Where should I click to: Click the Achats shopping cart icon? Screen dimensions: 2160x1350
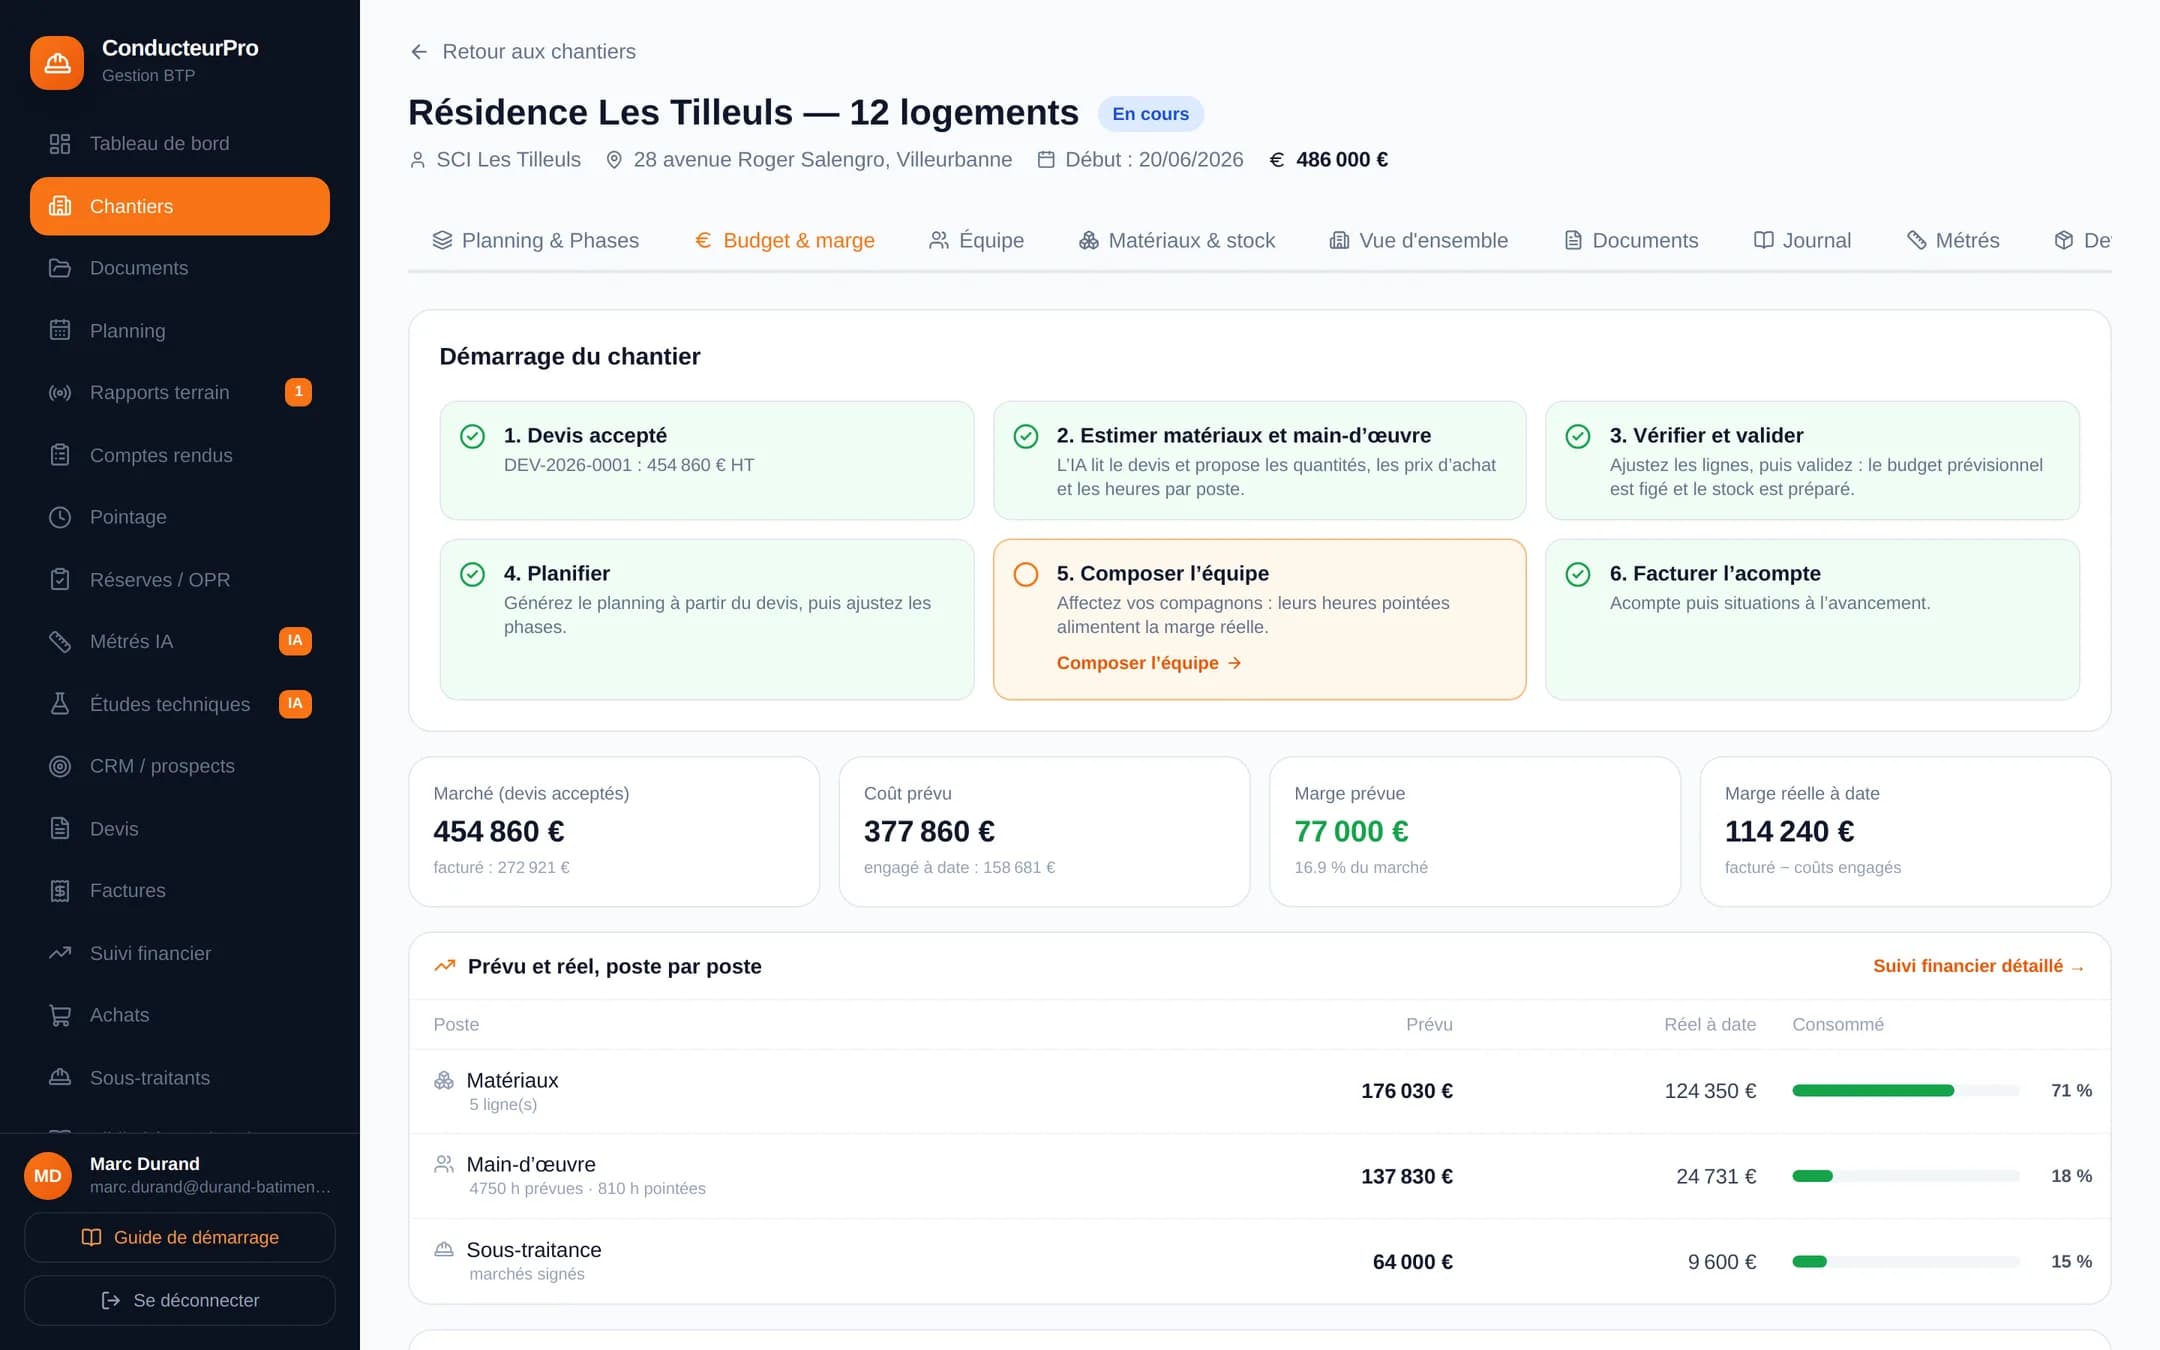tap(60, 1015)
